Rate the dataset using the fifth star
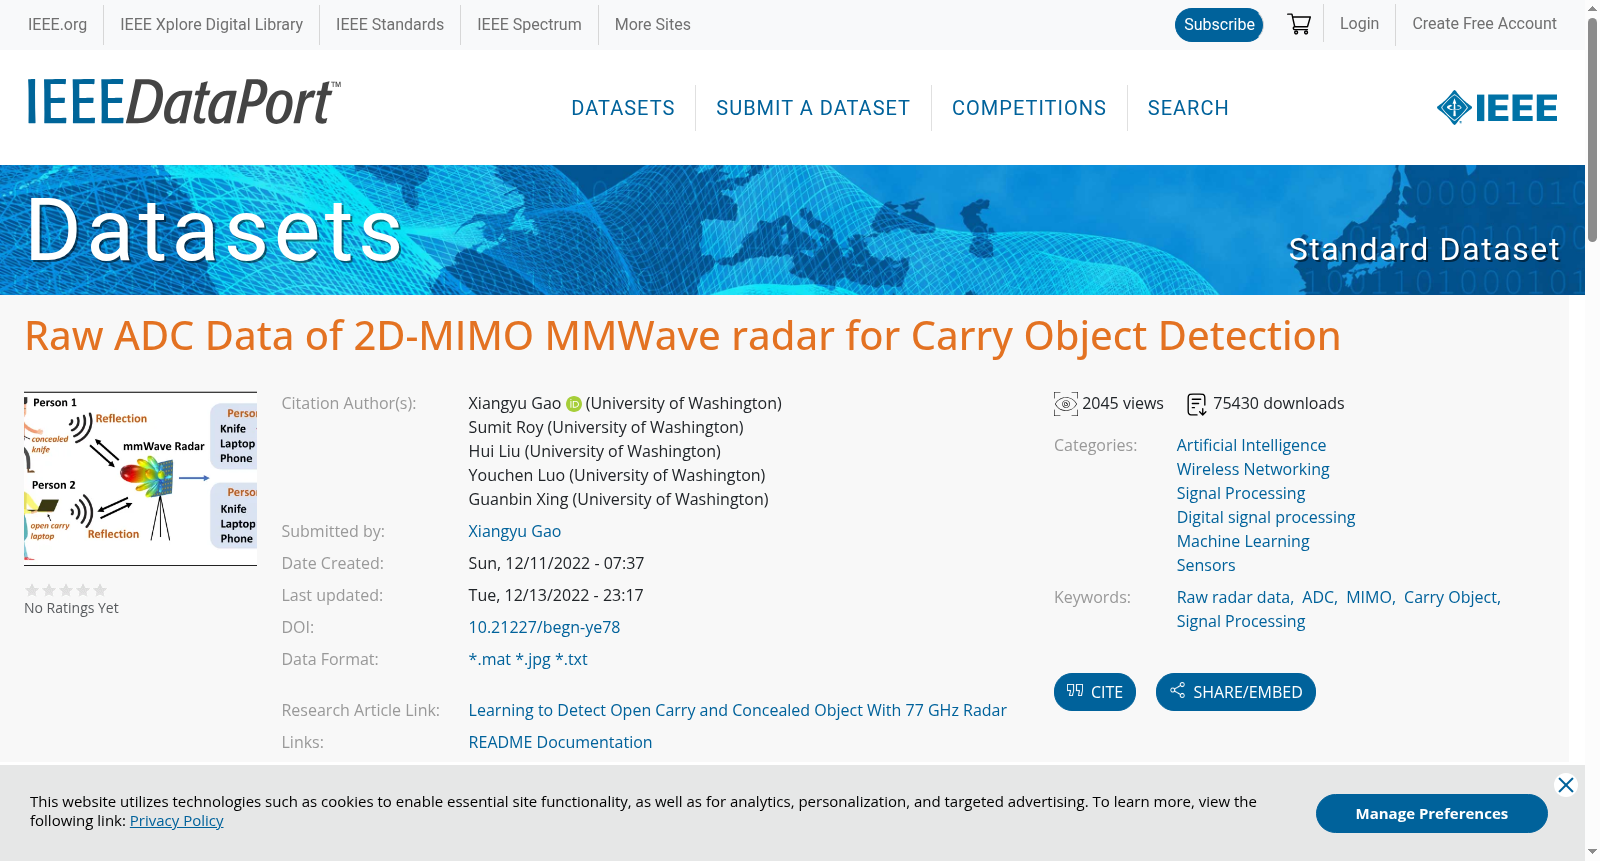The width and height of the screenshot is (1600, 861). 100,590
